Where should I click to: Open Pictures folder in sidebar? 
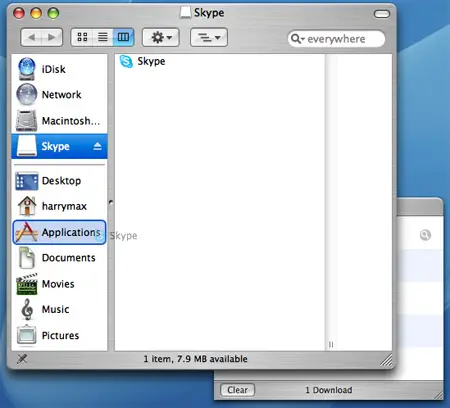(x=59, y=335)
